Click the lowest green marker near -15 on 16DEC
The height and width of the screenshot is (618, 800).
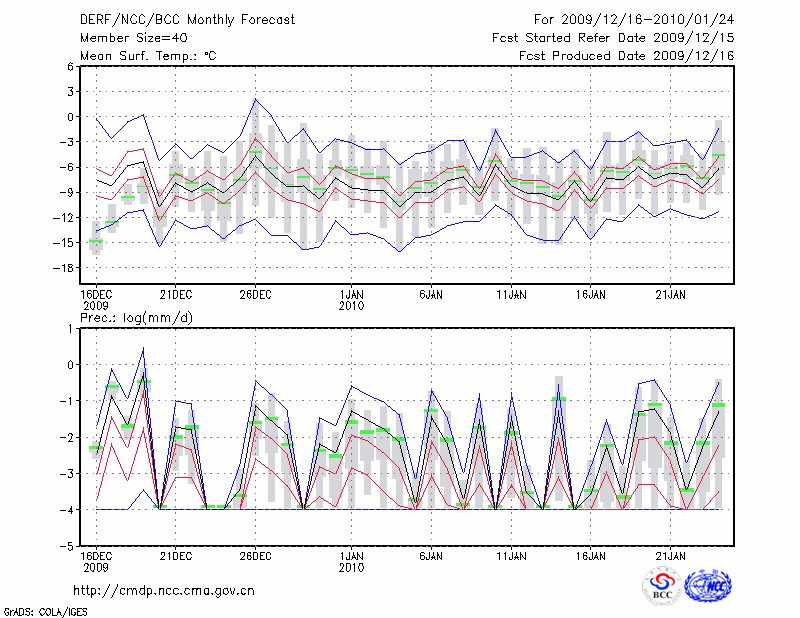click(96, 241)
